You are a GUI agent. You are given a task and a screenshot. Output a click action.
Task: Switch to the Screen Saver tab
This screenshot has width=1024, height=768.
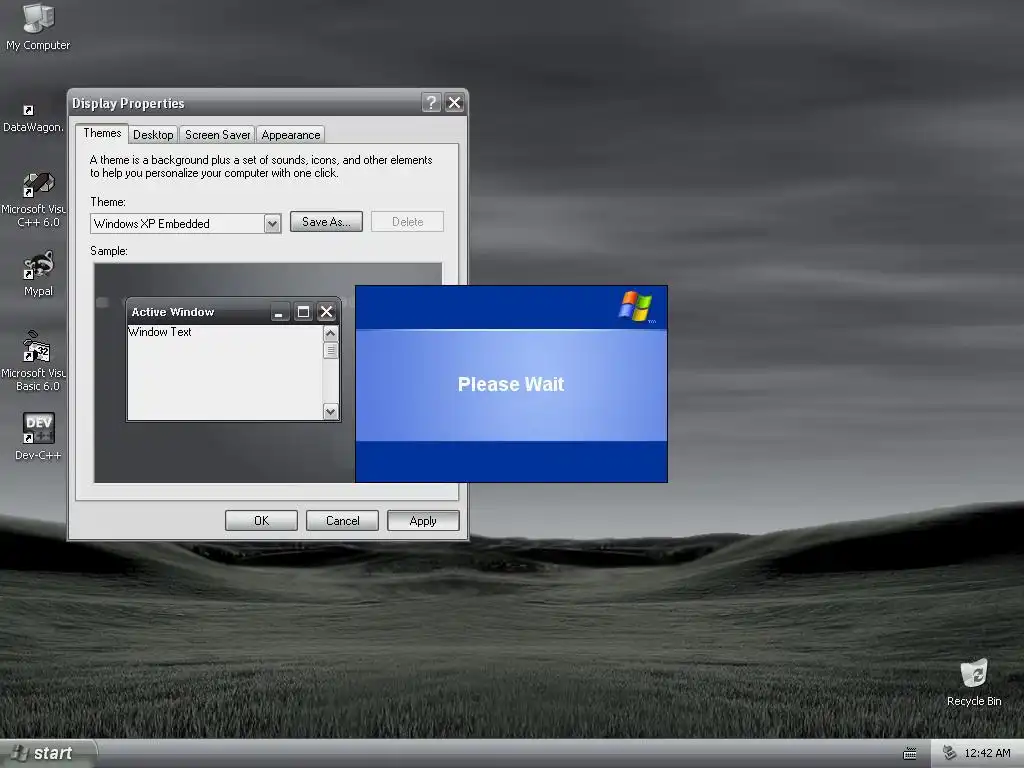point(217,135)
